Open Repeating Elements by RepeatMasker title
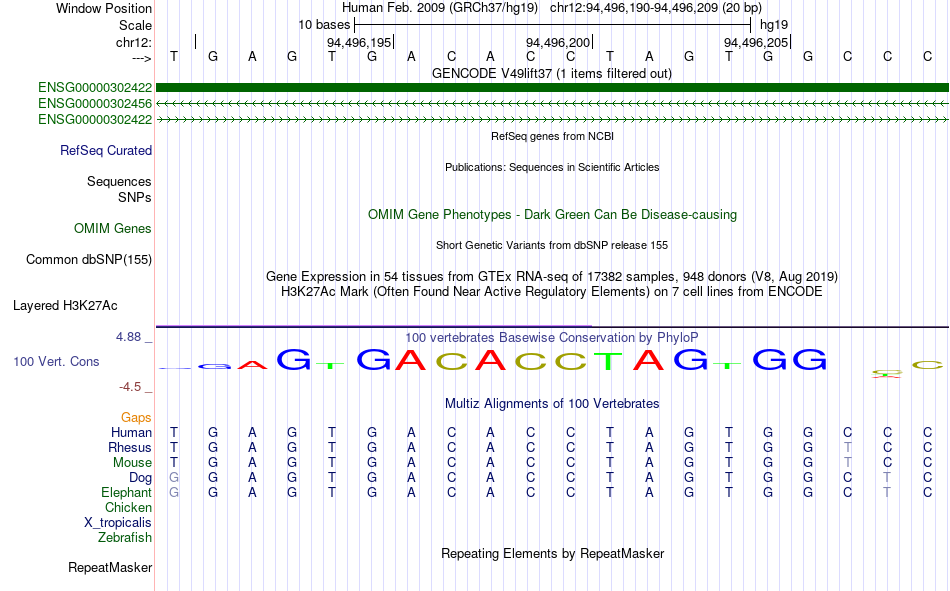 (x=552, y=554)
